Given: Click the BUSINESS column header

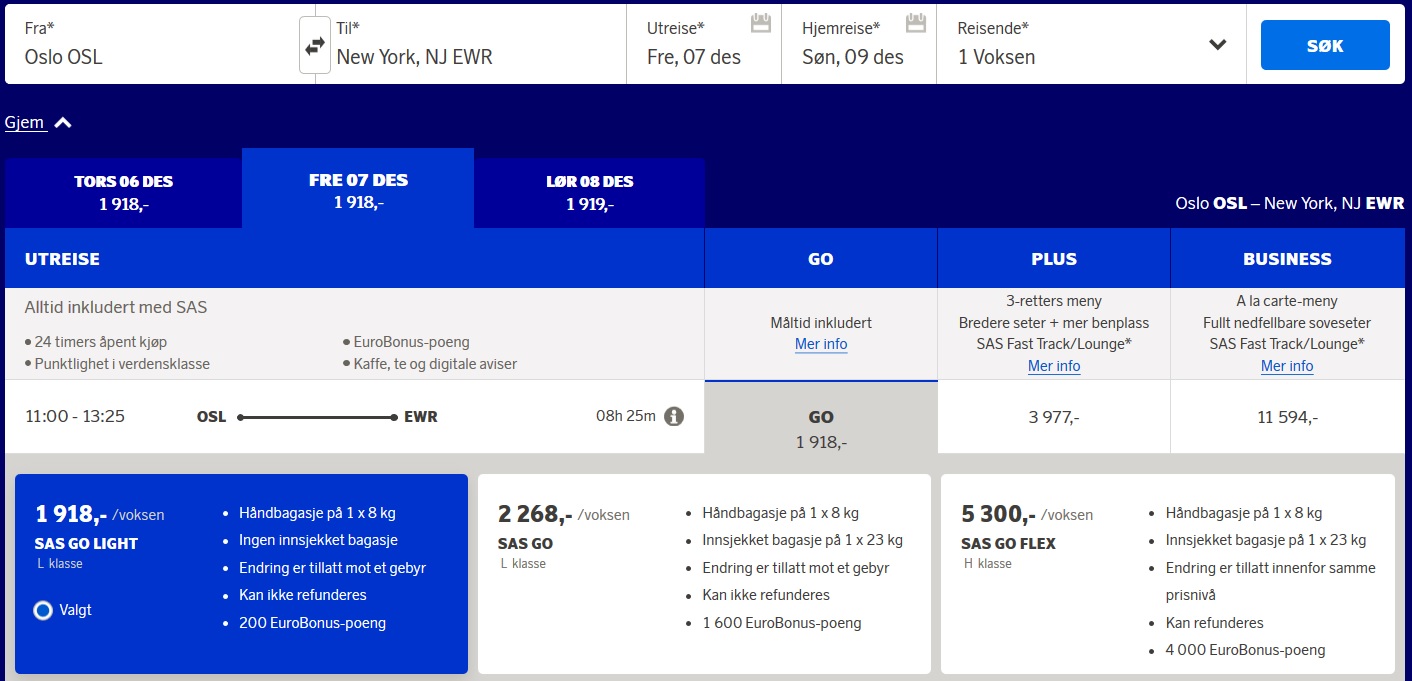Looking at the screenshot, I should click(1288, 259).
